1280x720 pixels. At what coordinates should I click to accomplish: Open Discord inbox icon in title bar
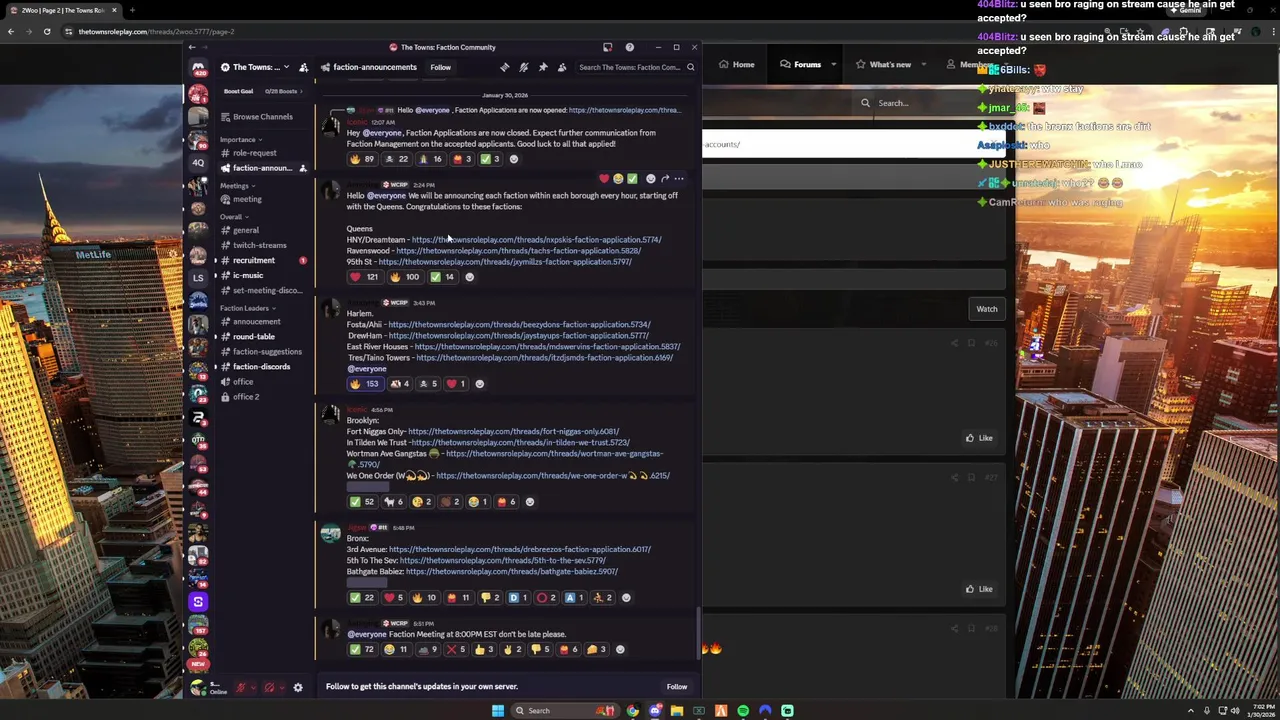click(607, 47)
